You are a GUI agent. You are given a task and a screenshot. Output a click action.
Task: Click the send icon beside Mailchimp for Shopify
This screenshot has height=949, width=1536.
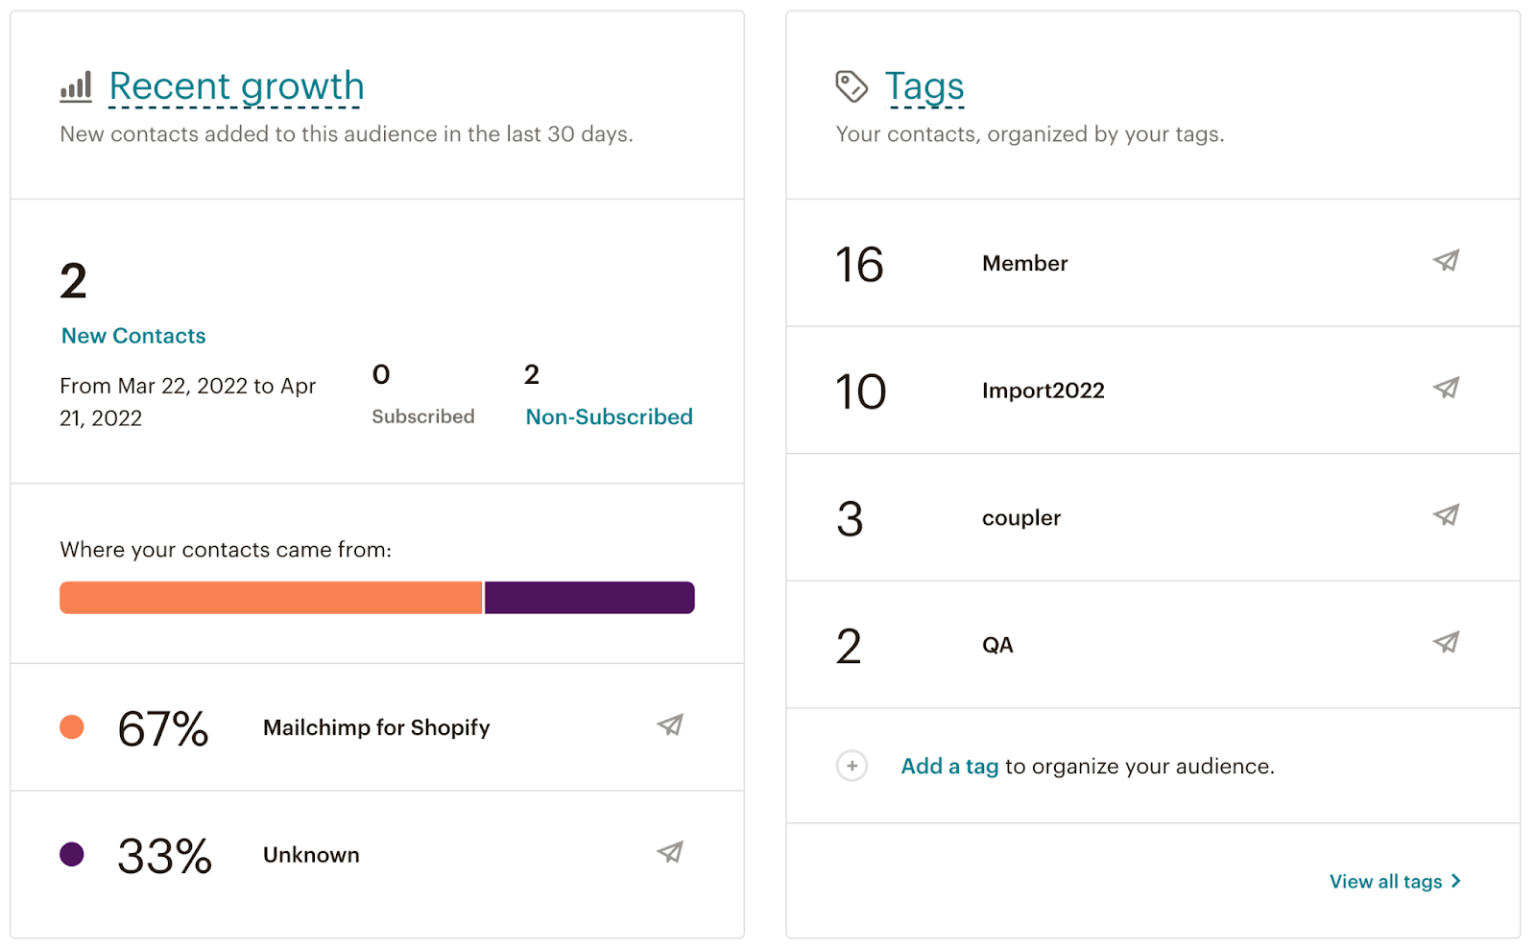pos(670,726)
